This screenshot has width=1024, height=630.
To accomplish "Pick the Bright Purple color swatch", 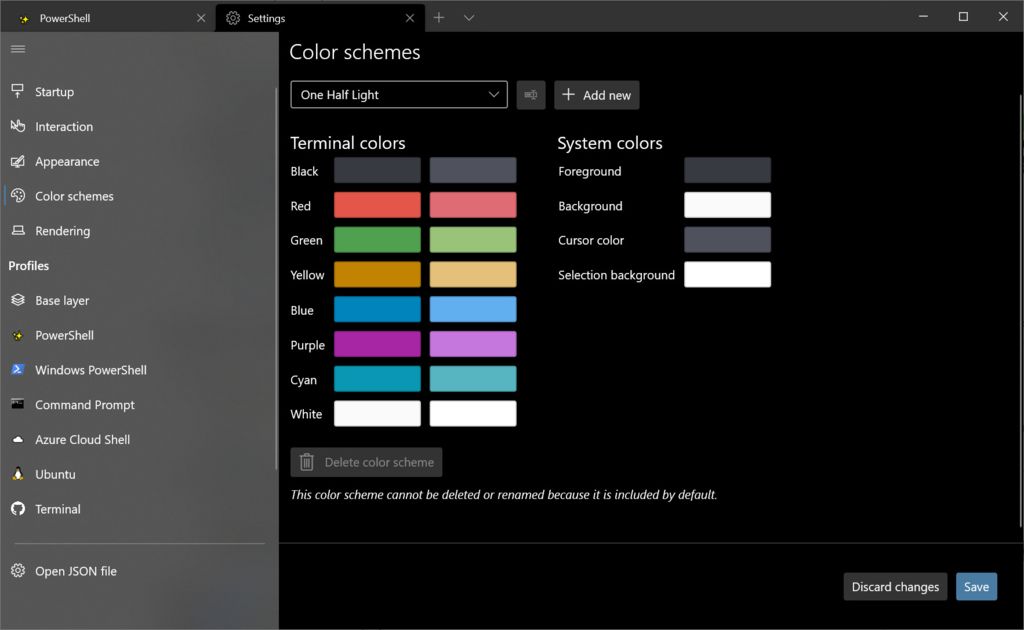I will coord(473,344).
